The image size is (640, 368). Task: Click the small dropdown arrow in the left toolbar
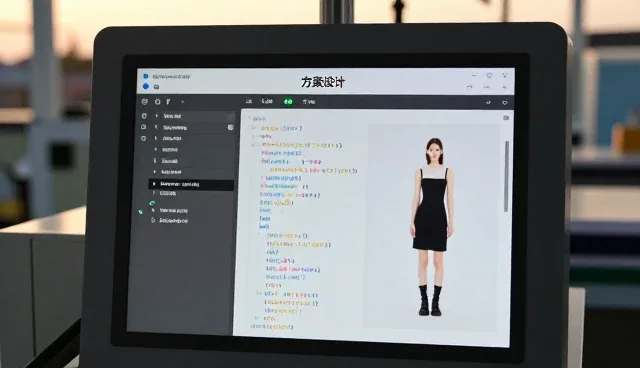[x=182, y=102]
